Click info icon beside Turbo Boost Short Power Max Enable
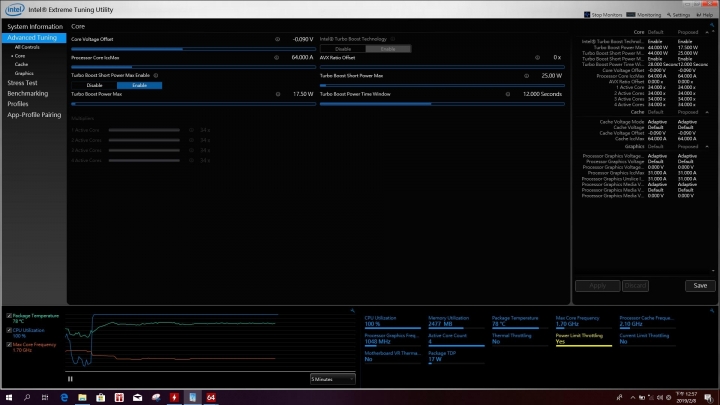Viewport: 720px width, 405px height. coord(156,75)
